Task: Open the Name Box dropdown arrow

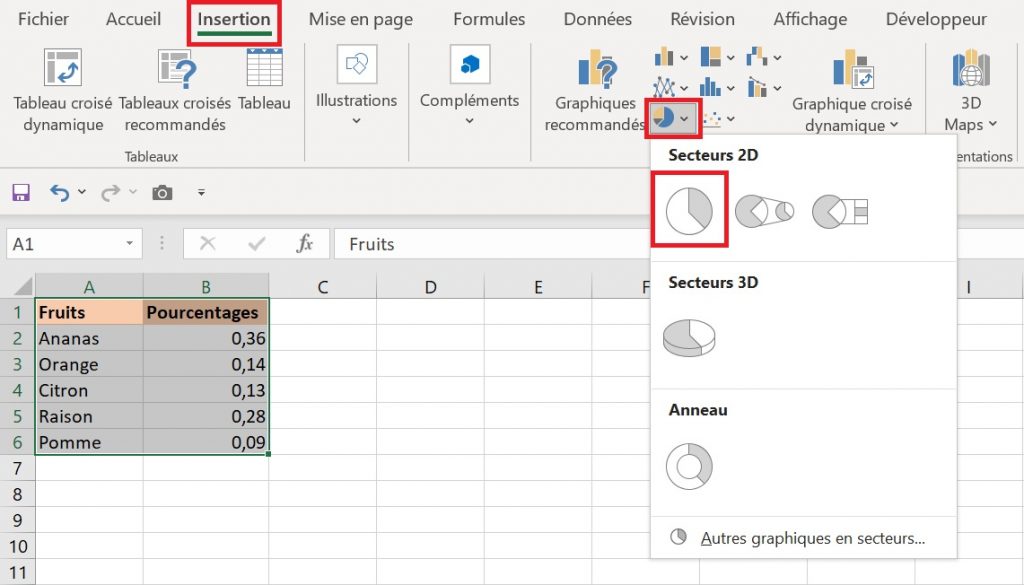Action: [x=129, y=243]
